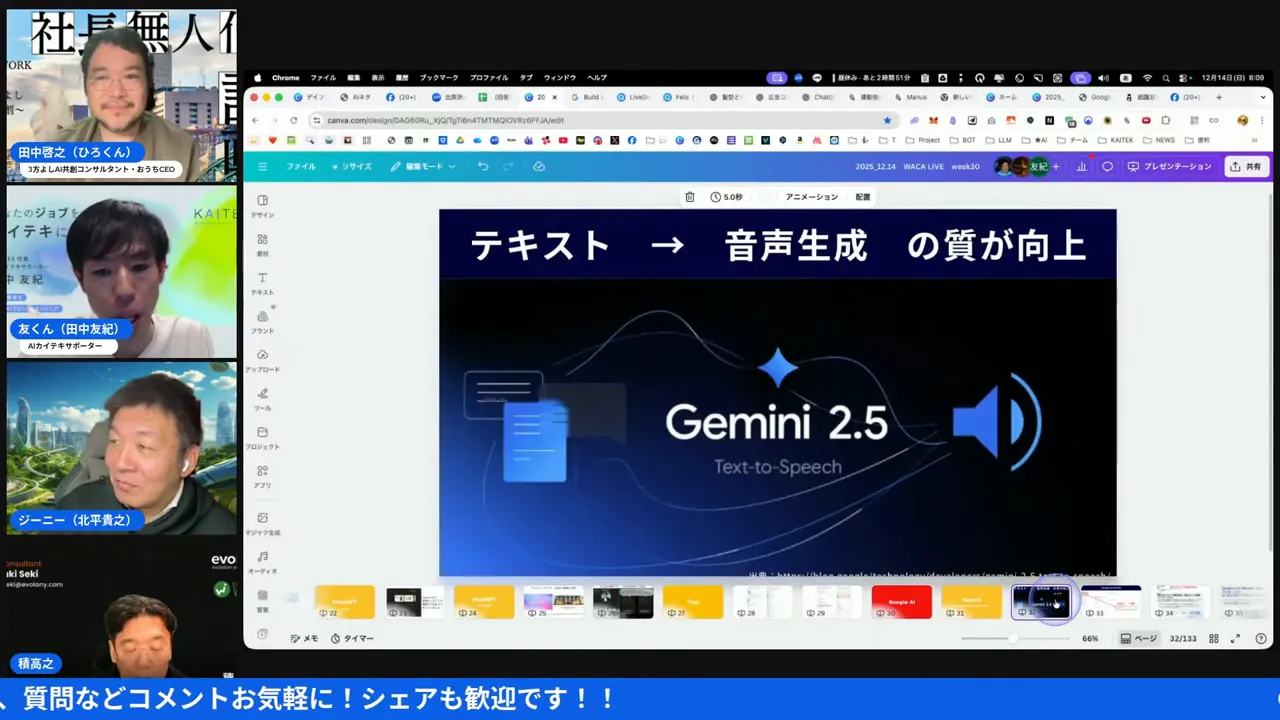Enter fullscreen with the expand arrows toggle
The image size is (1280, 720).
pyautogui.click(x=1235, y=638)
